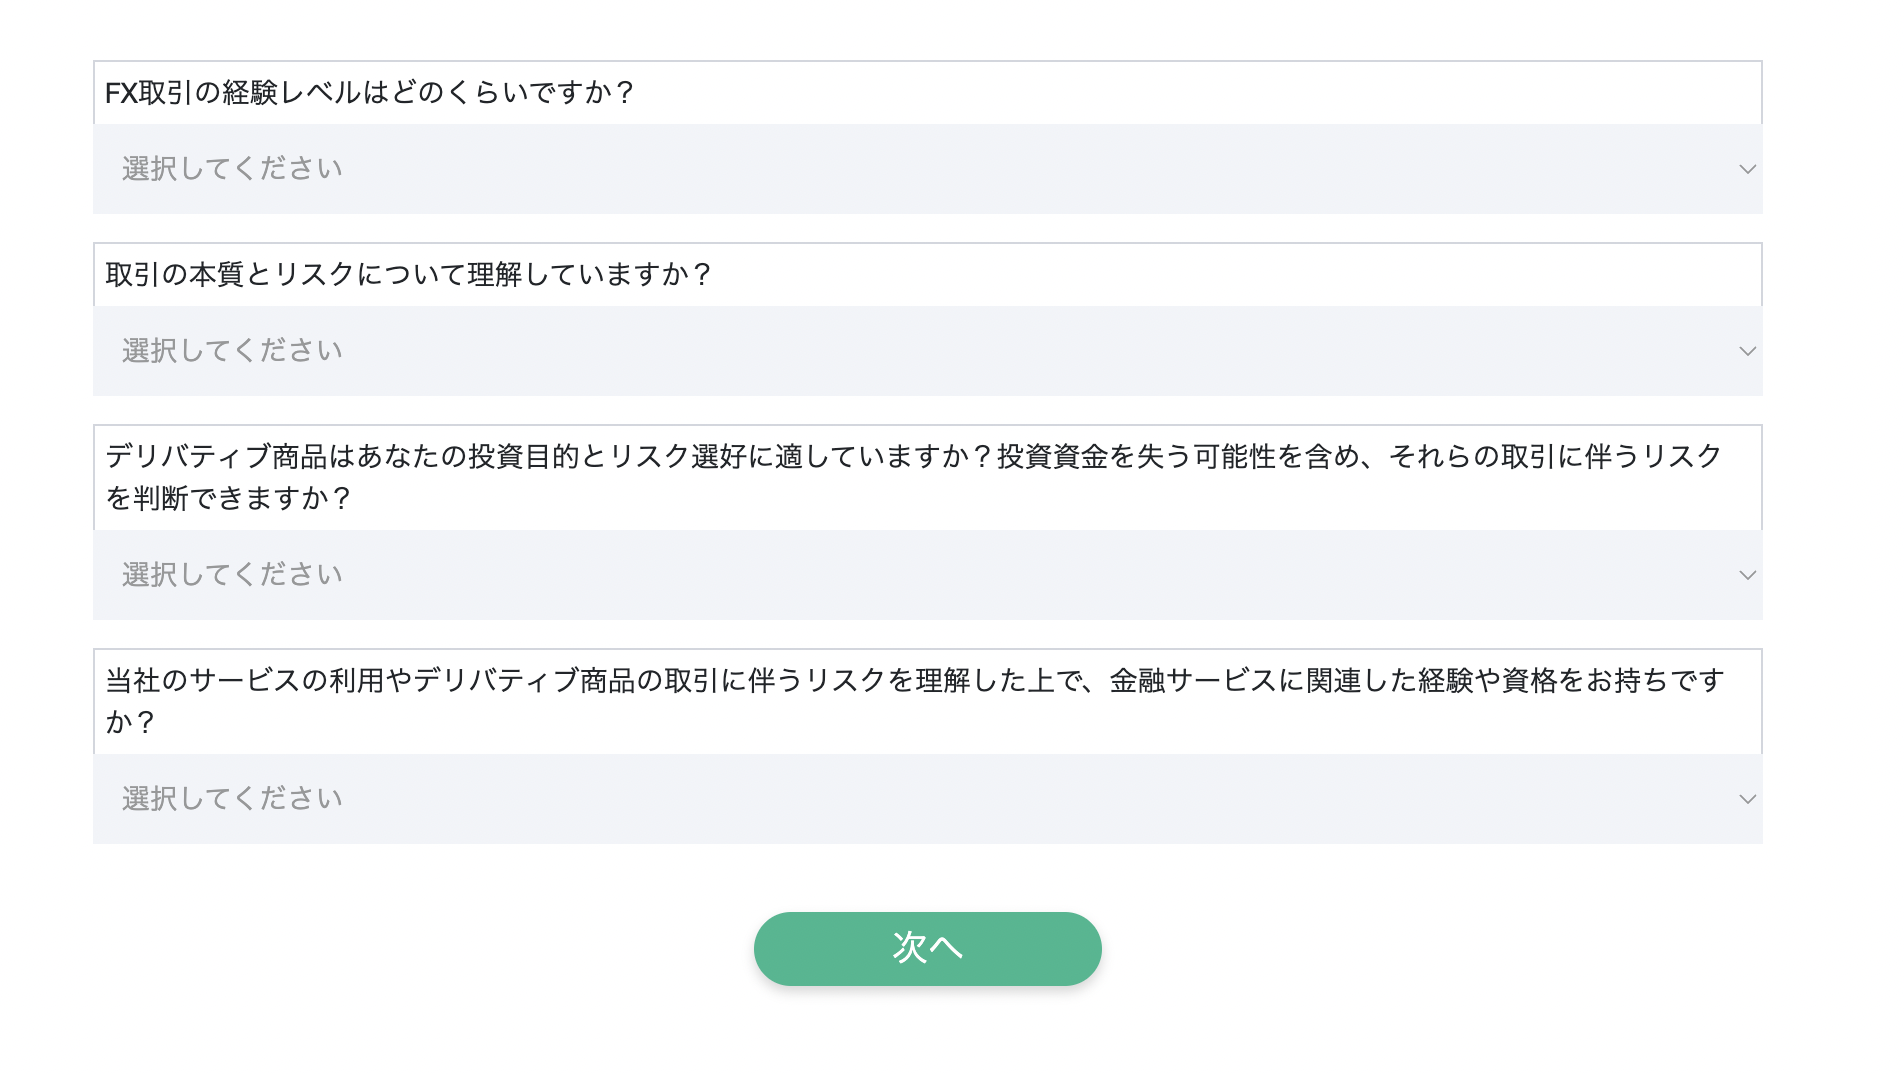Click the chevron arrow for 金融サービス経験や資格 dropdown

pos(1747,799)
